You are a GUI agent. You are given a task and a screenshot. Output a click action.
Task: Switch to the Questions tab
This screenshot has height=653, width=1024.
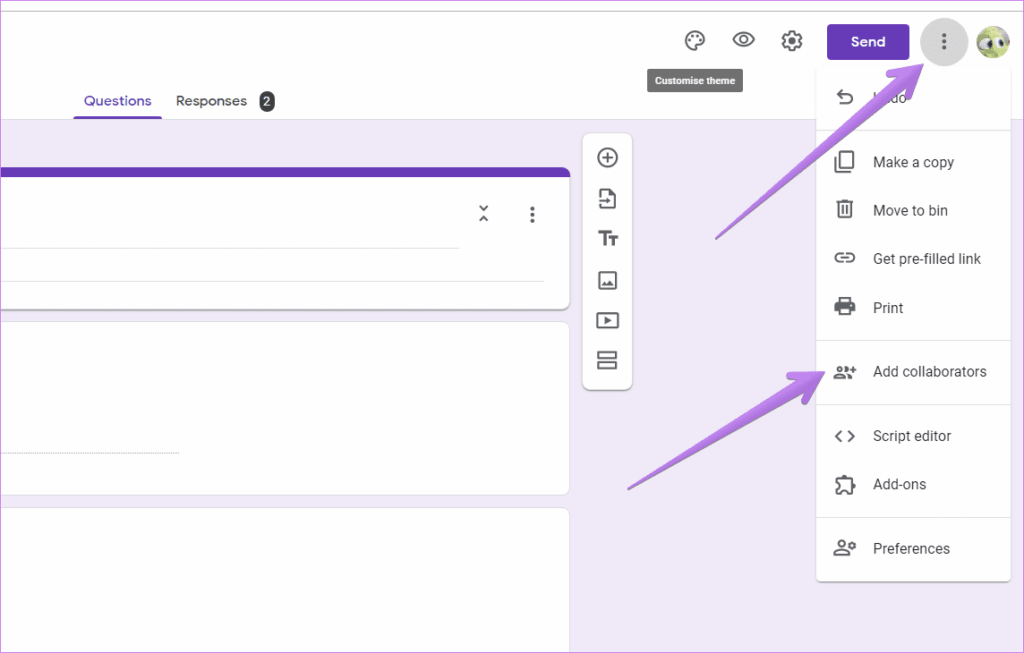[117, 100]
